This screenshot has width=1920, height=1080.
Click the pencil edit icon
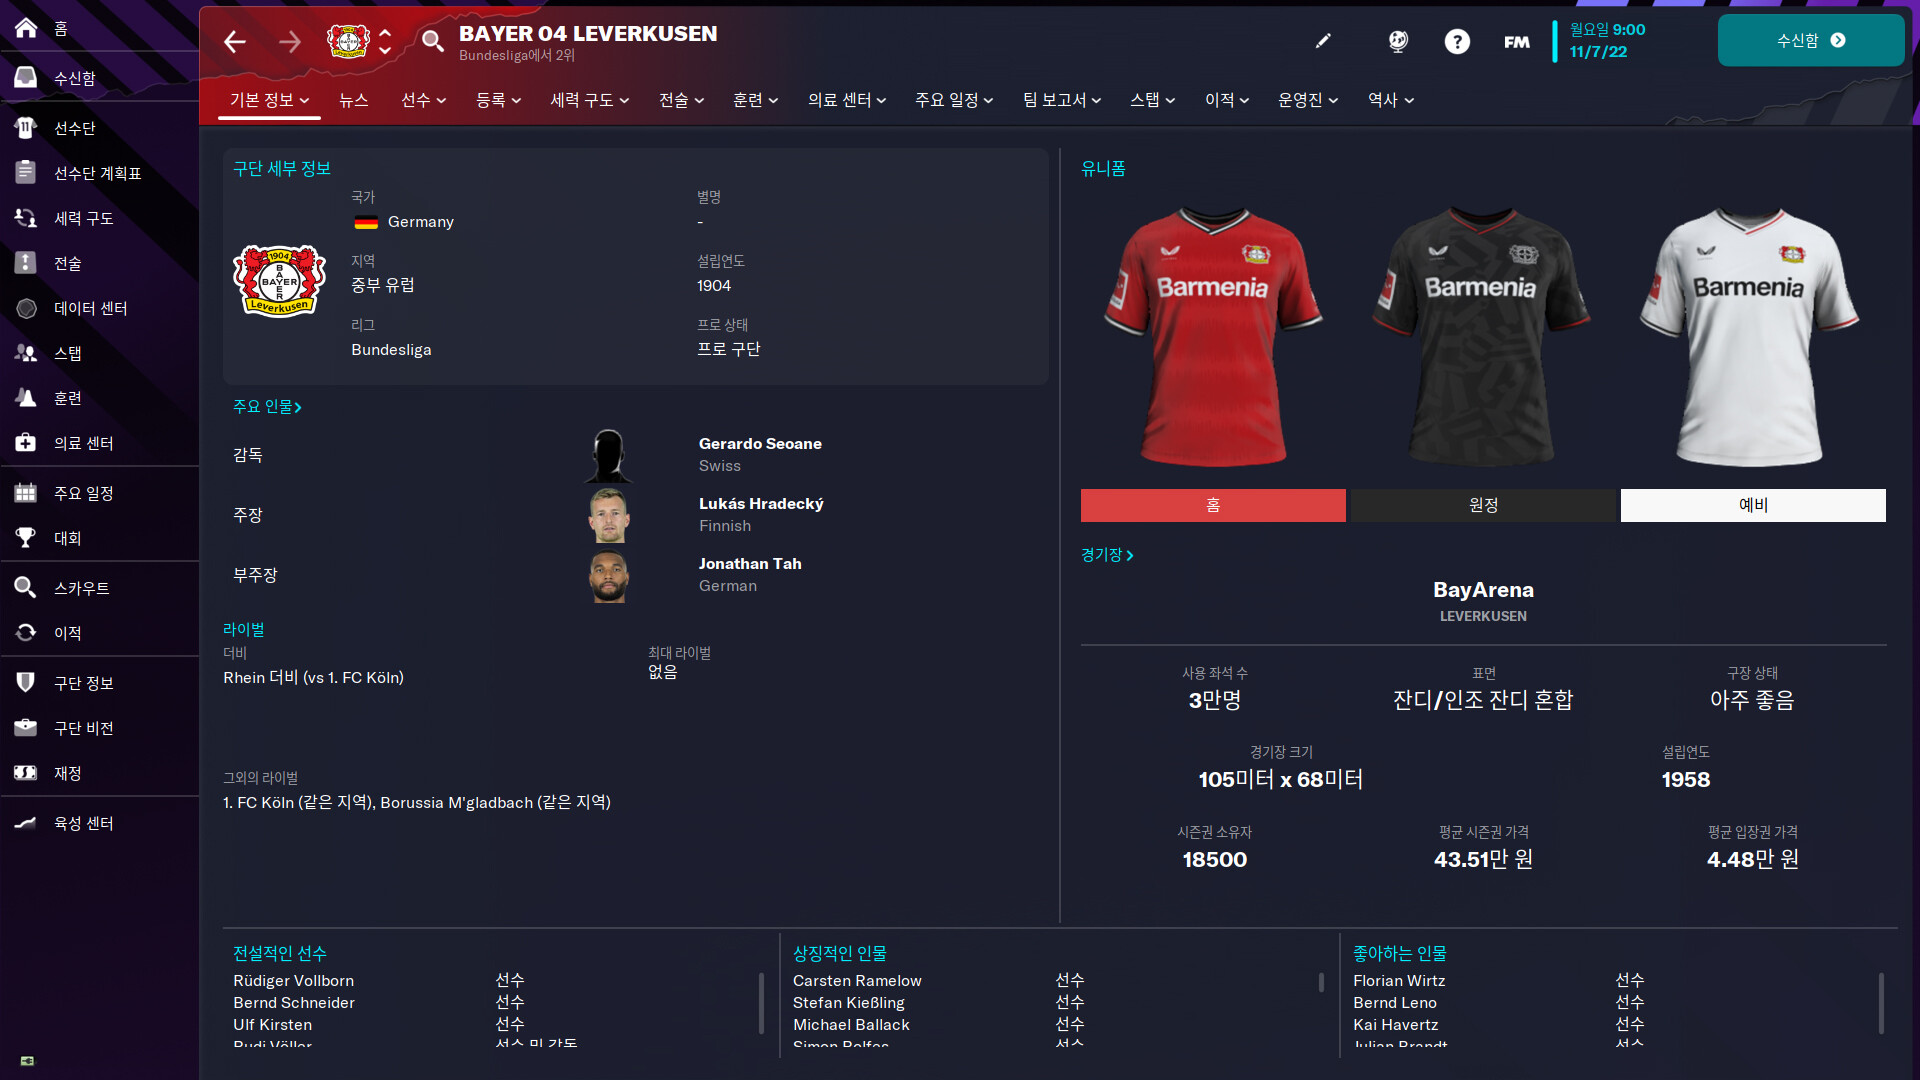(x=1323, y=41)
